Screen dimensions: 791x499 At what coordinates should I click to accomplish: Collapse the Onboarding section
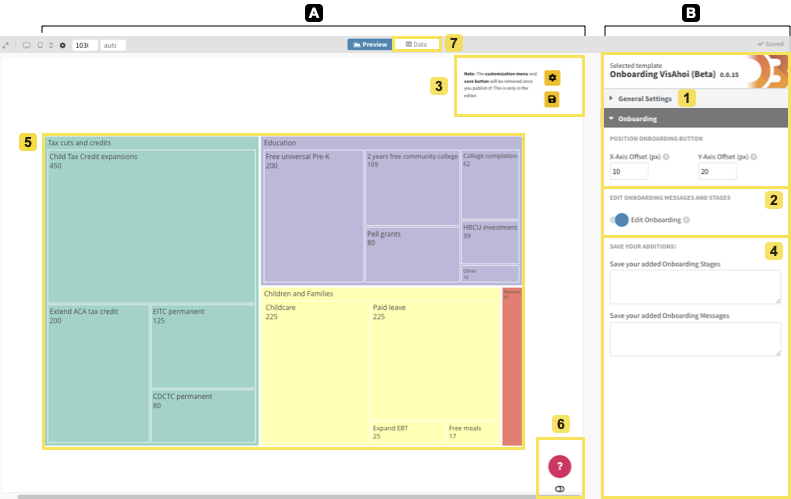pyautogui.click(x=637, y=118)
